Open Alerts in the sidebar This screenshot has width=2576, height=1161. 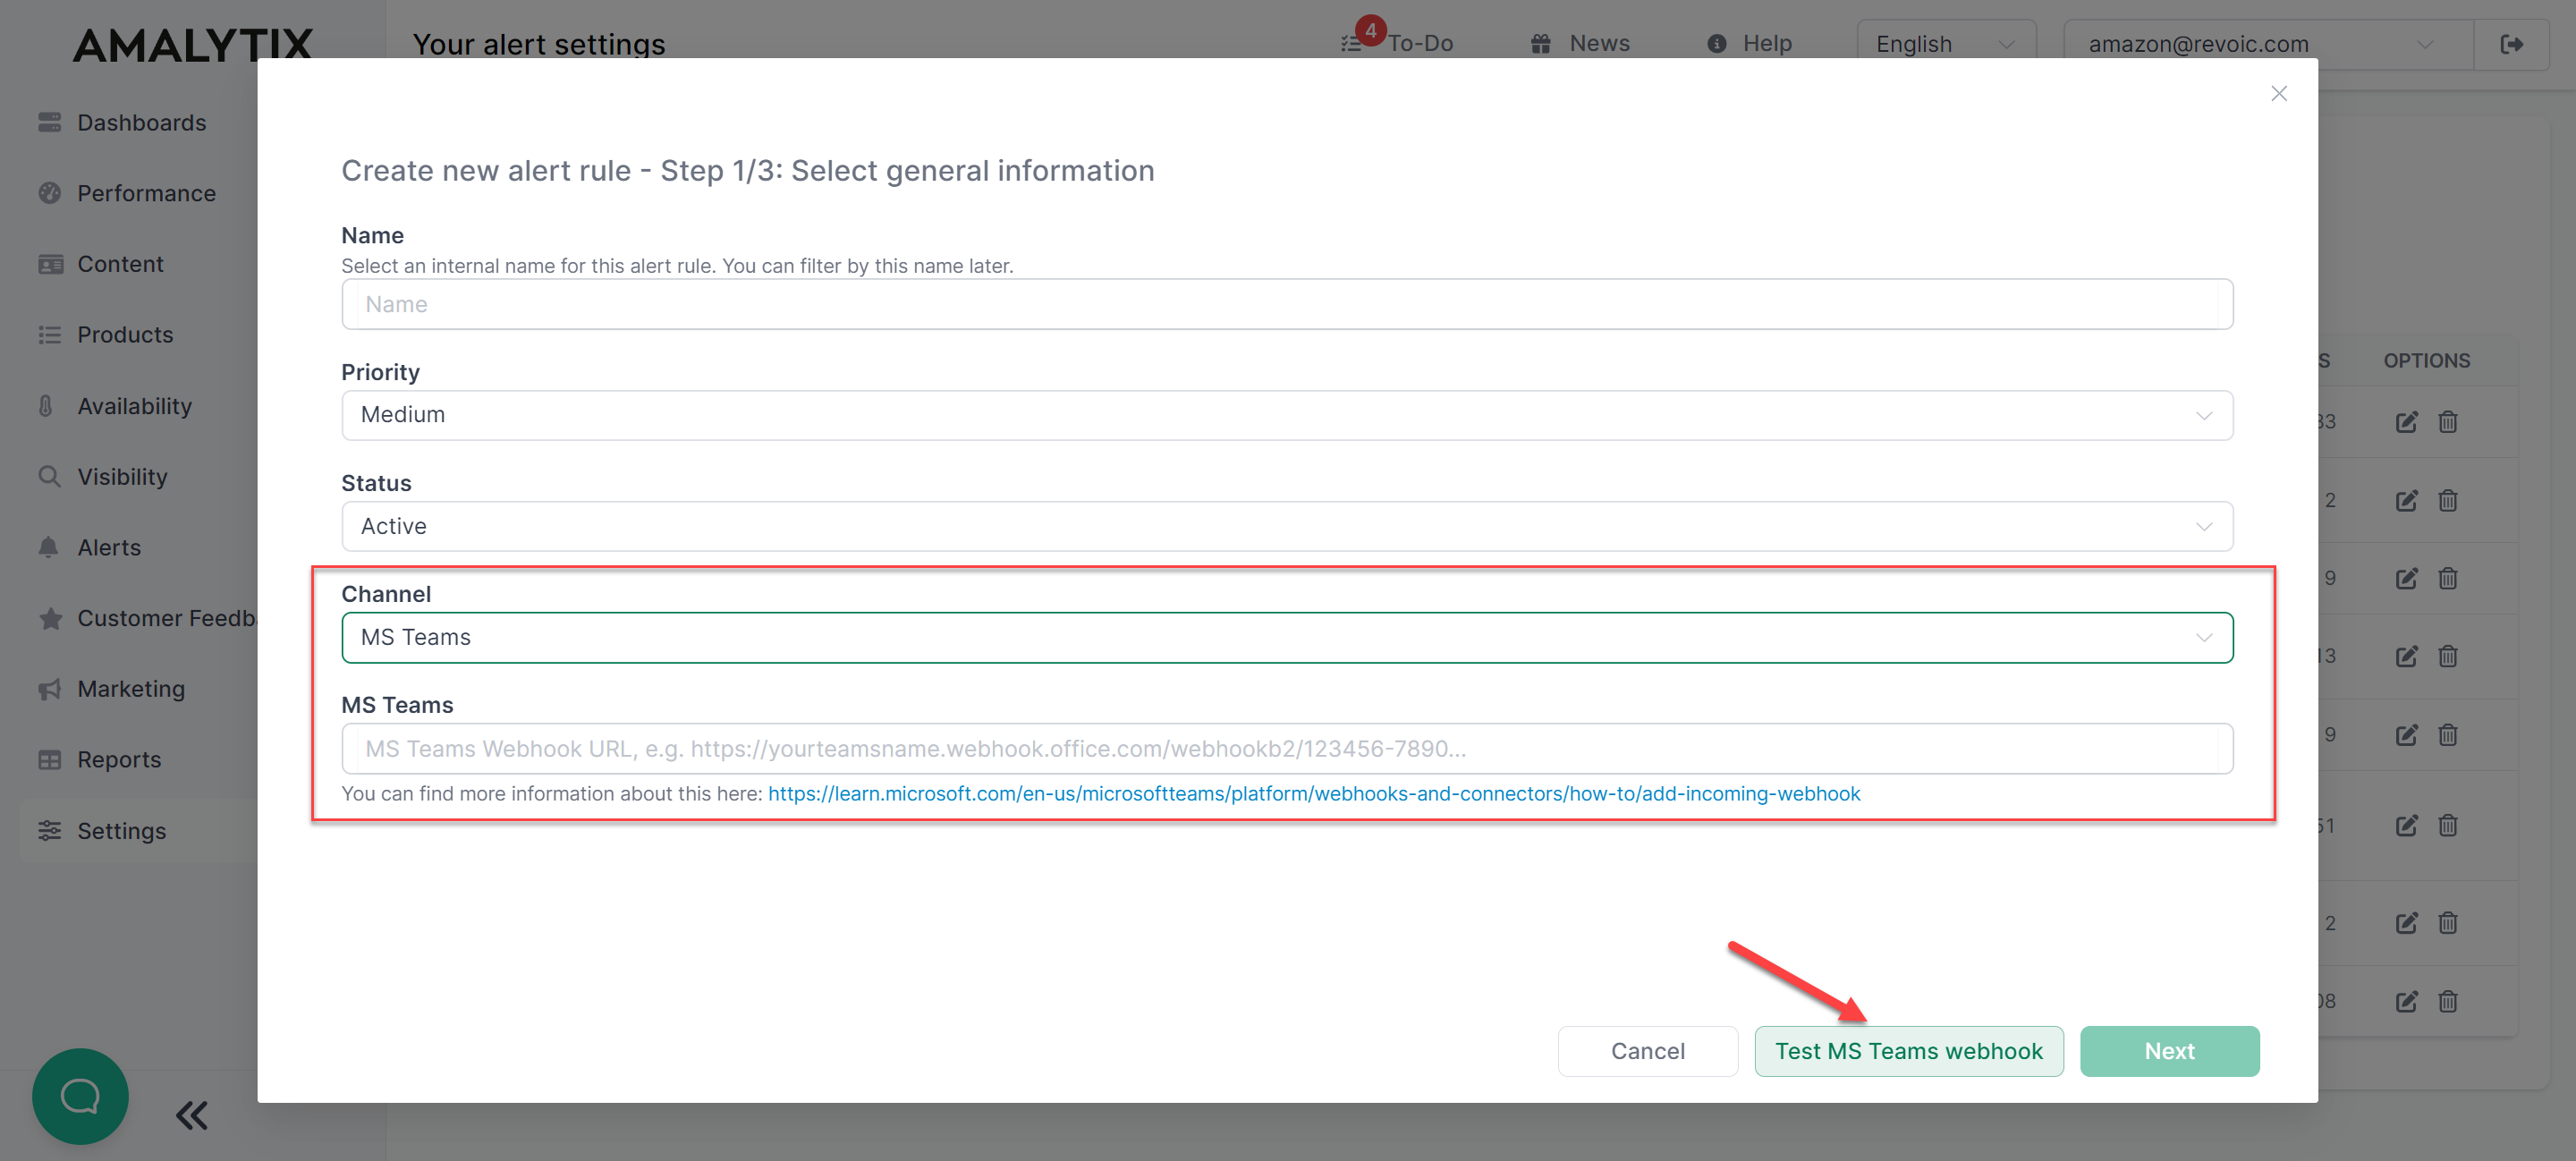(109, 547)
